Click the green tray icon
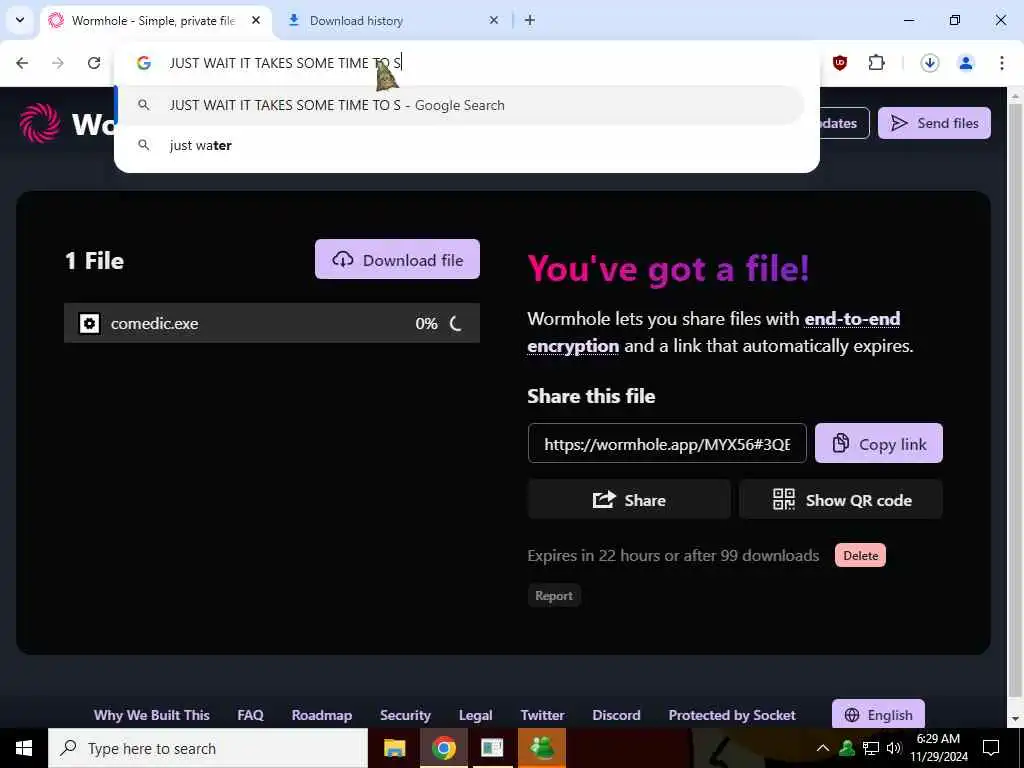The width and height of the screenshot is (1024, 768). 847,748
